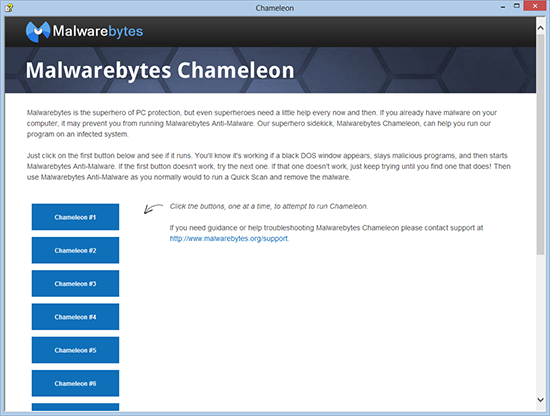Image resolution: width=550 pixels, height=416 pixels.
Task: Launch Chameleon #2
Action: click(75, 250)
